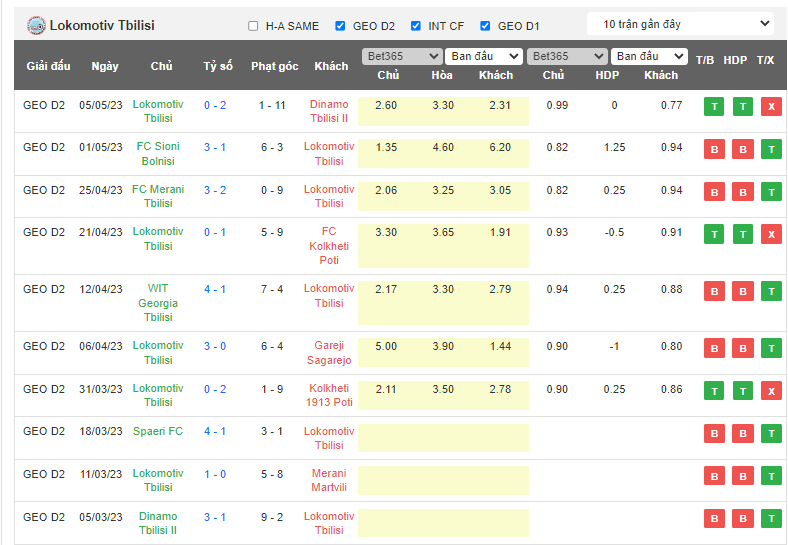Open the 3 - 0 score link for 06/04/23
This screenshot has width=788, height=545.
click(215, 346)
